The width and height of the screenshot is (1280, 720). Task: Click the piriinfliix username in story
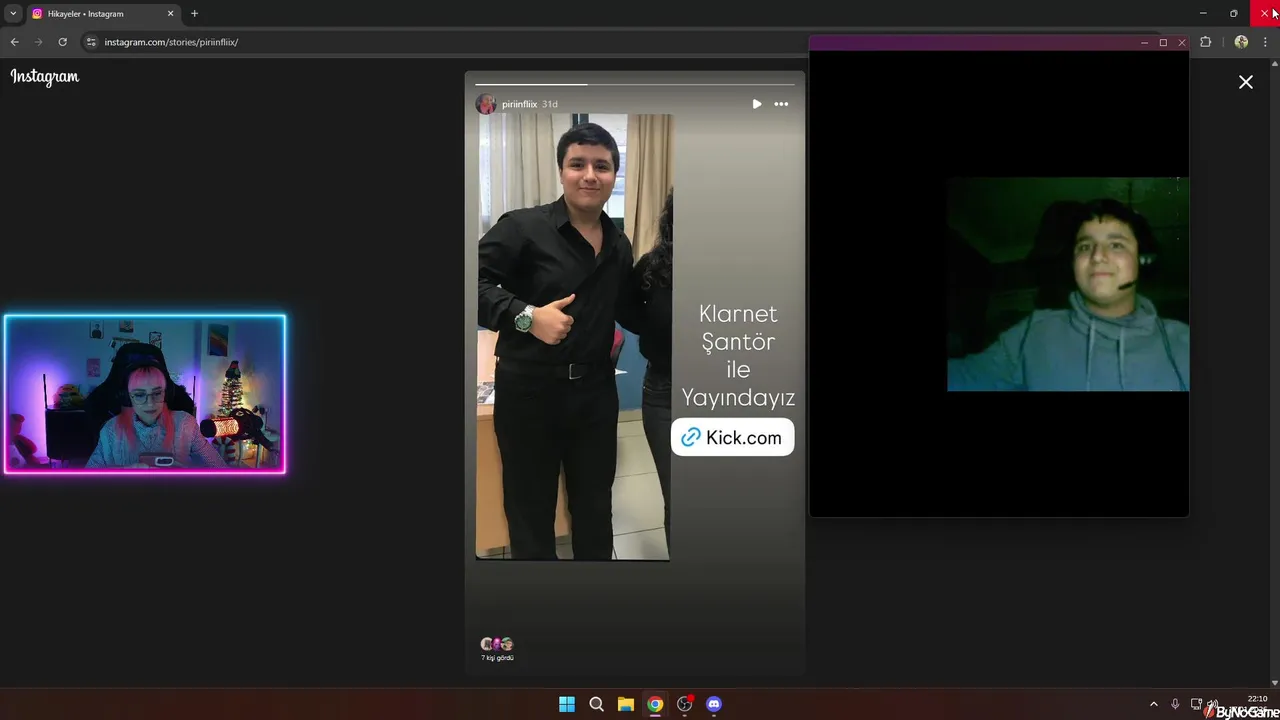[x=519, y=104]
